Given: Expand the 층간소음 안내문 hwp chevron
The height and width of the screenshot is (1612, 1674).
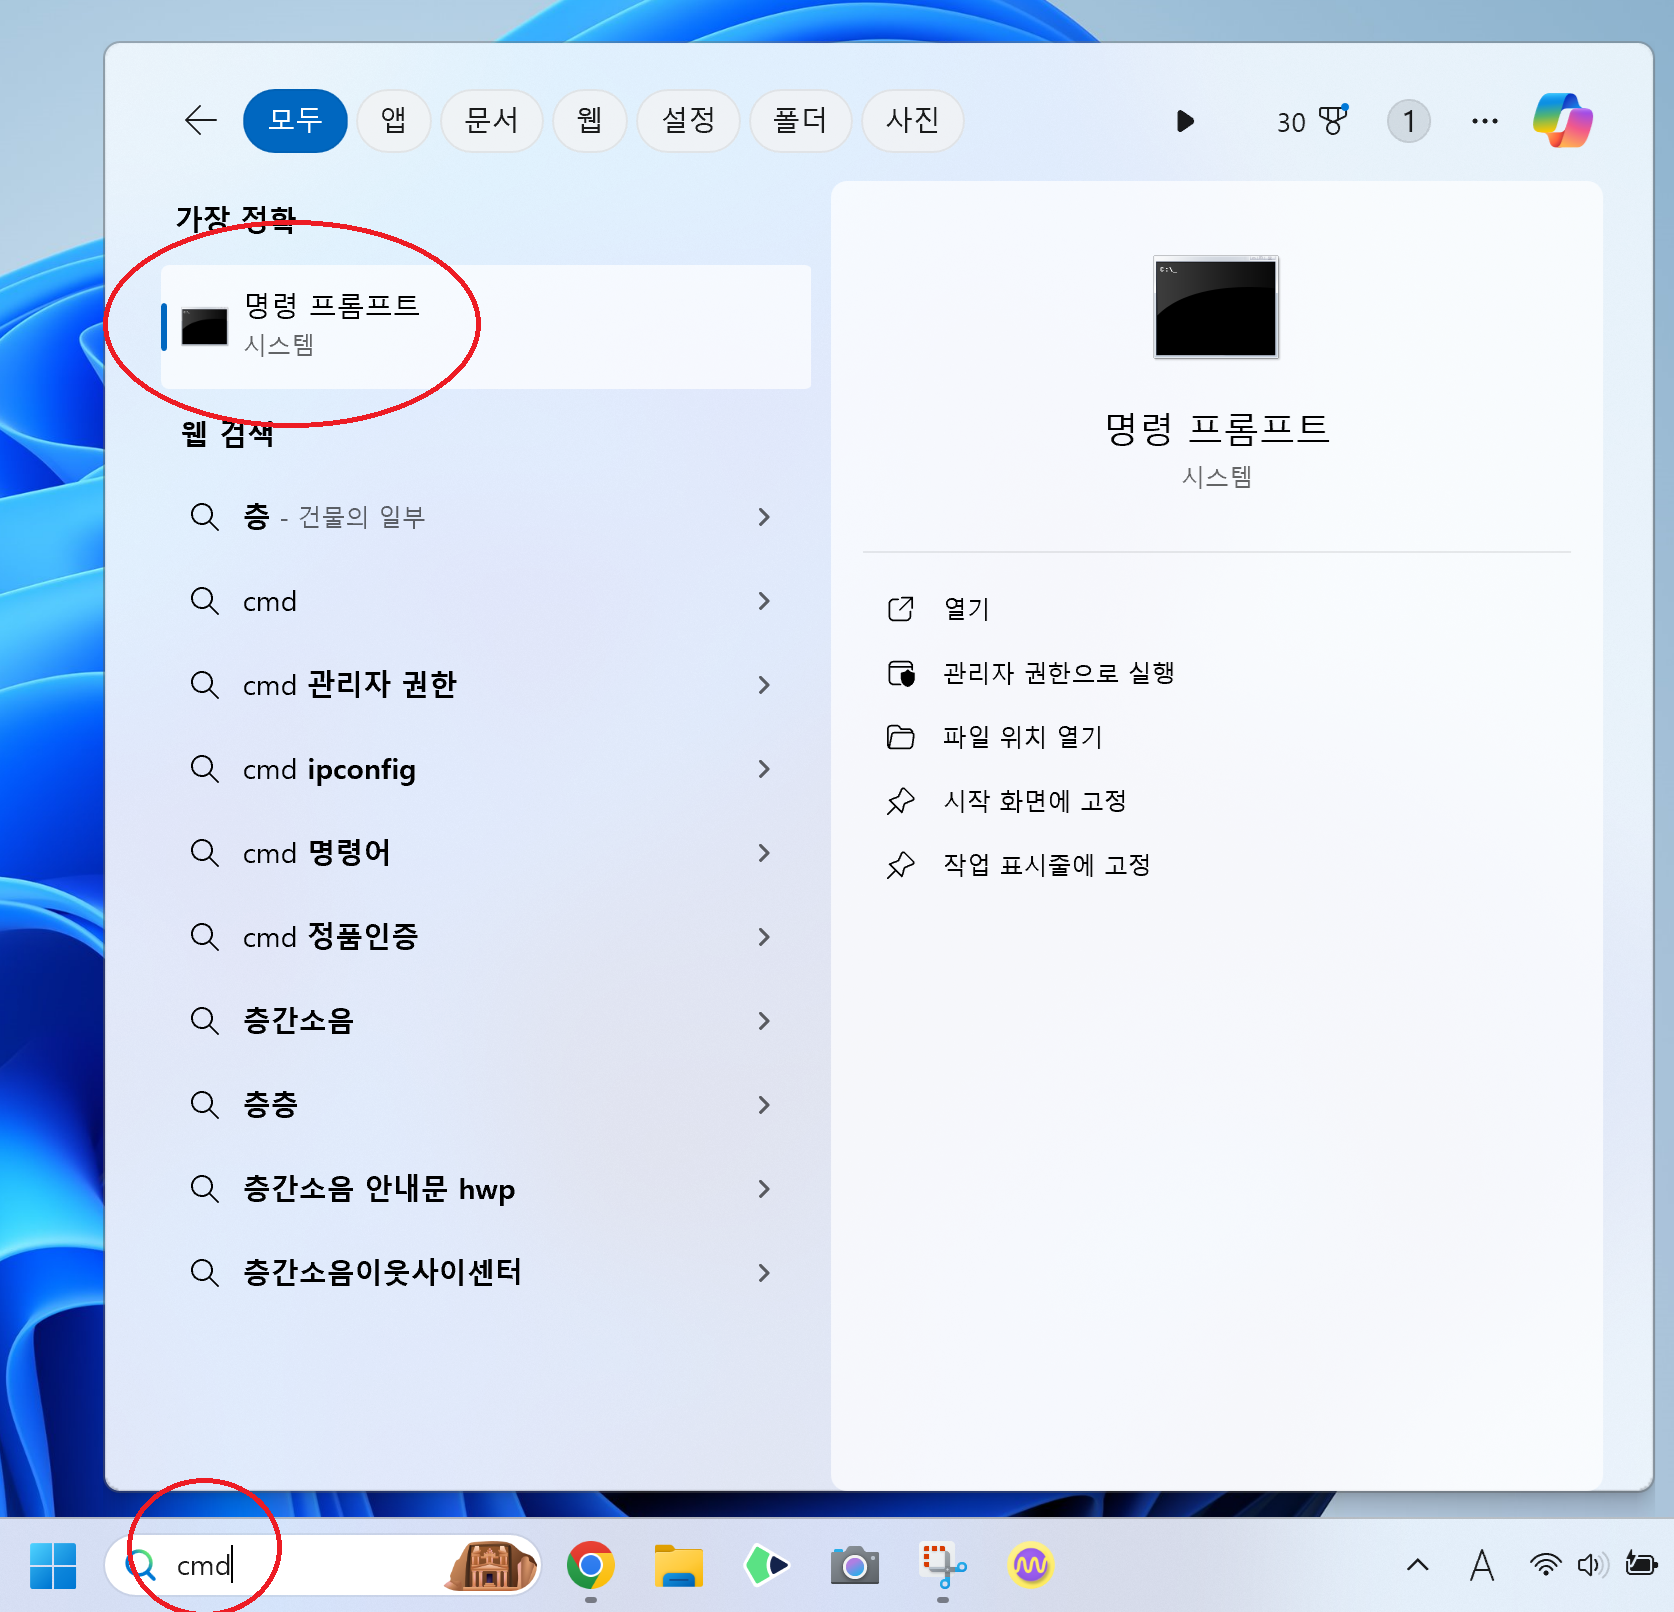Looking at the screenshot, I should click(x=764, y=1189).
